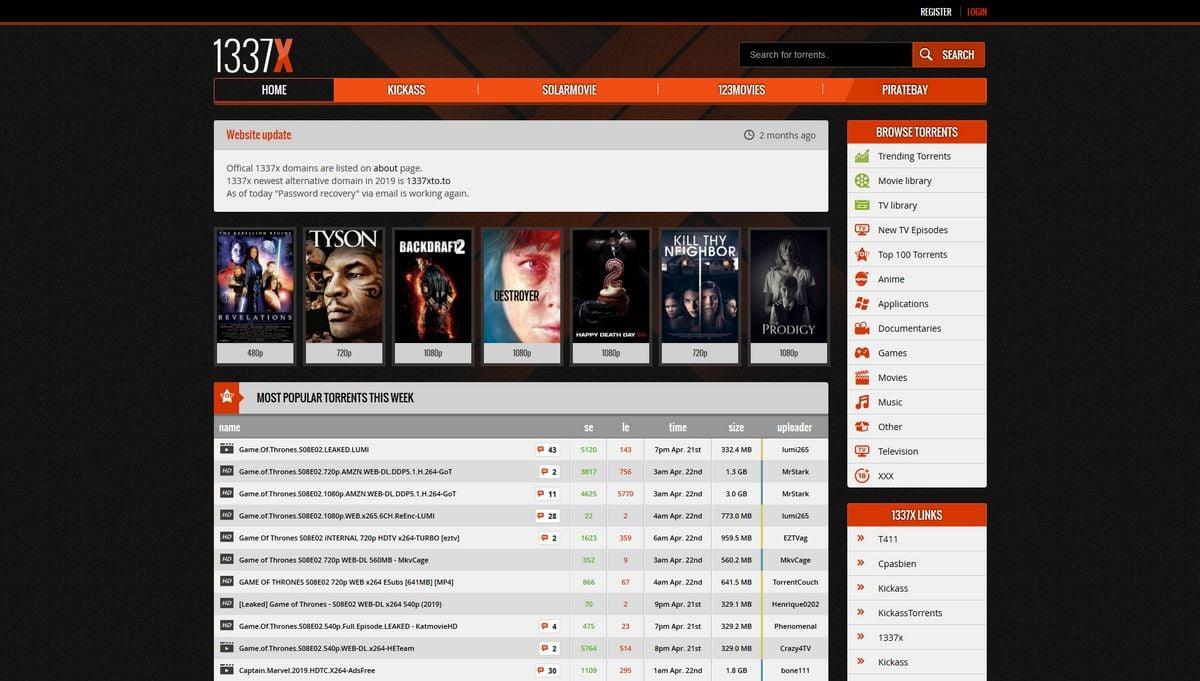Open the Destroyer movie poster
Image resolution: width=1200 pixels, height=681 pixels.
coord(522,297)
